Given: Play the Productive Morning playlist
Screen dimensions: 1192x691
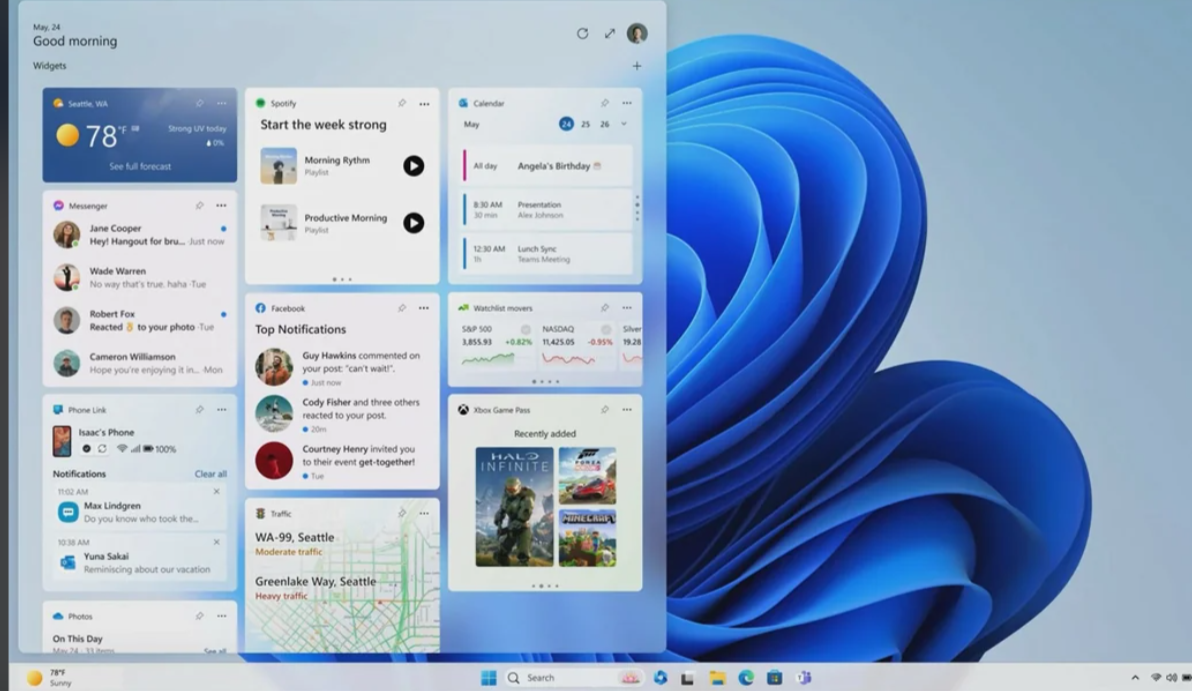Looking at the screenshot, I should click(x=414, y=223).
